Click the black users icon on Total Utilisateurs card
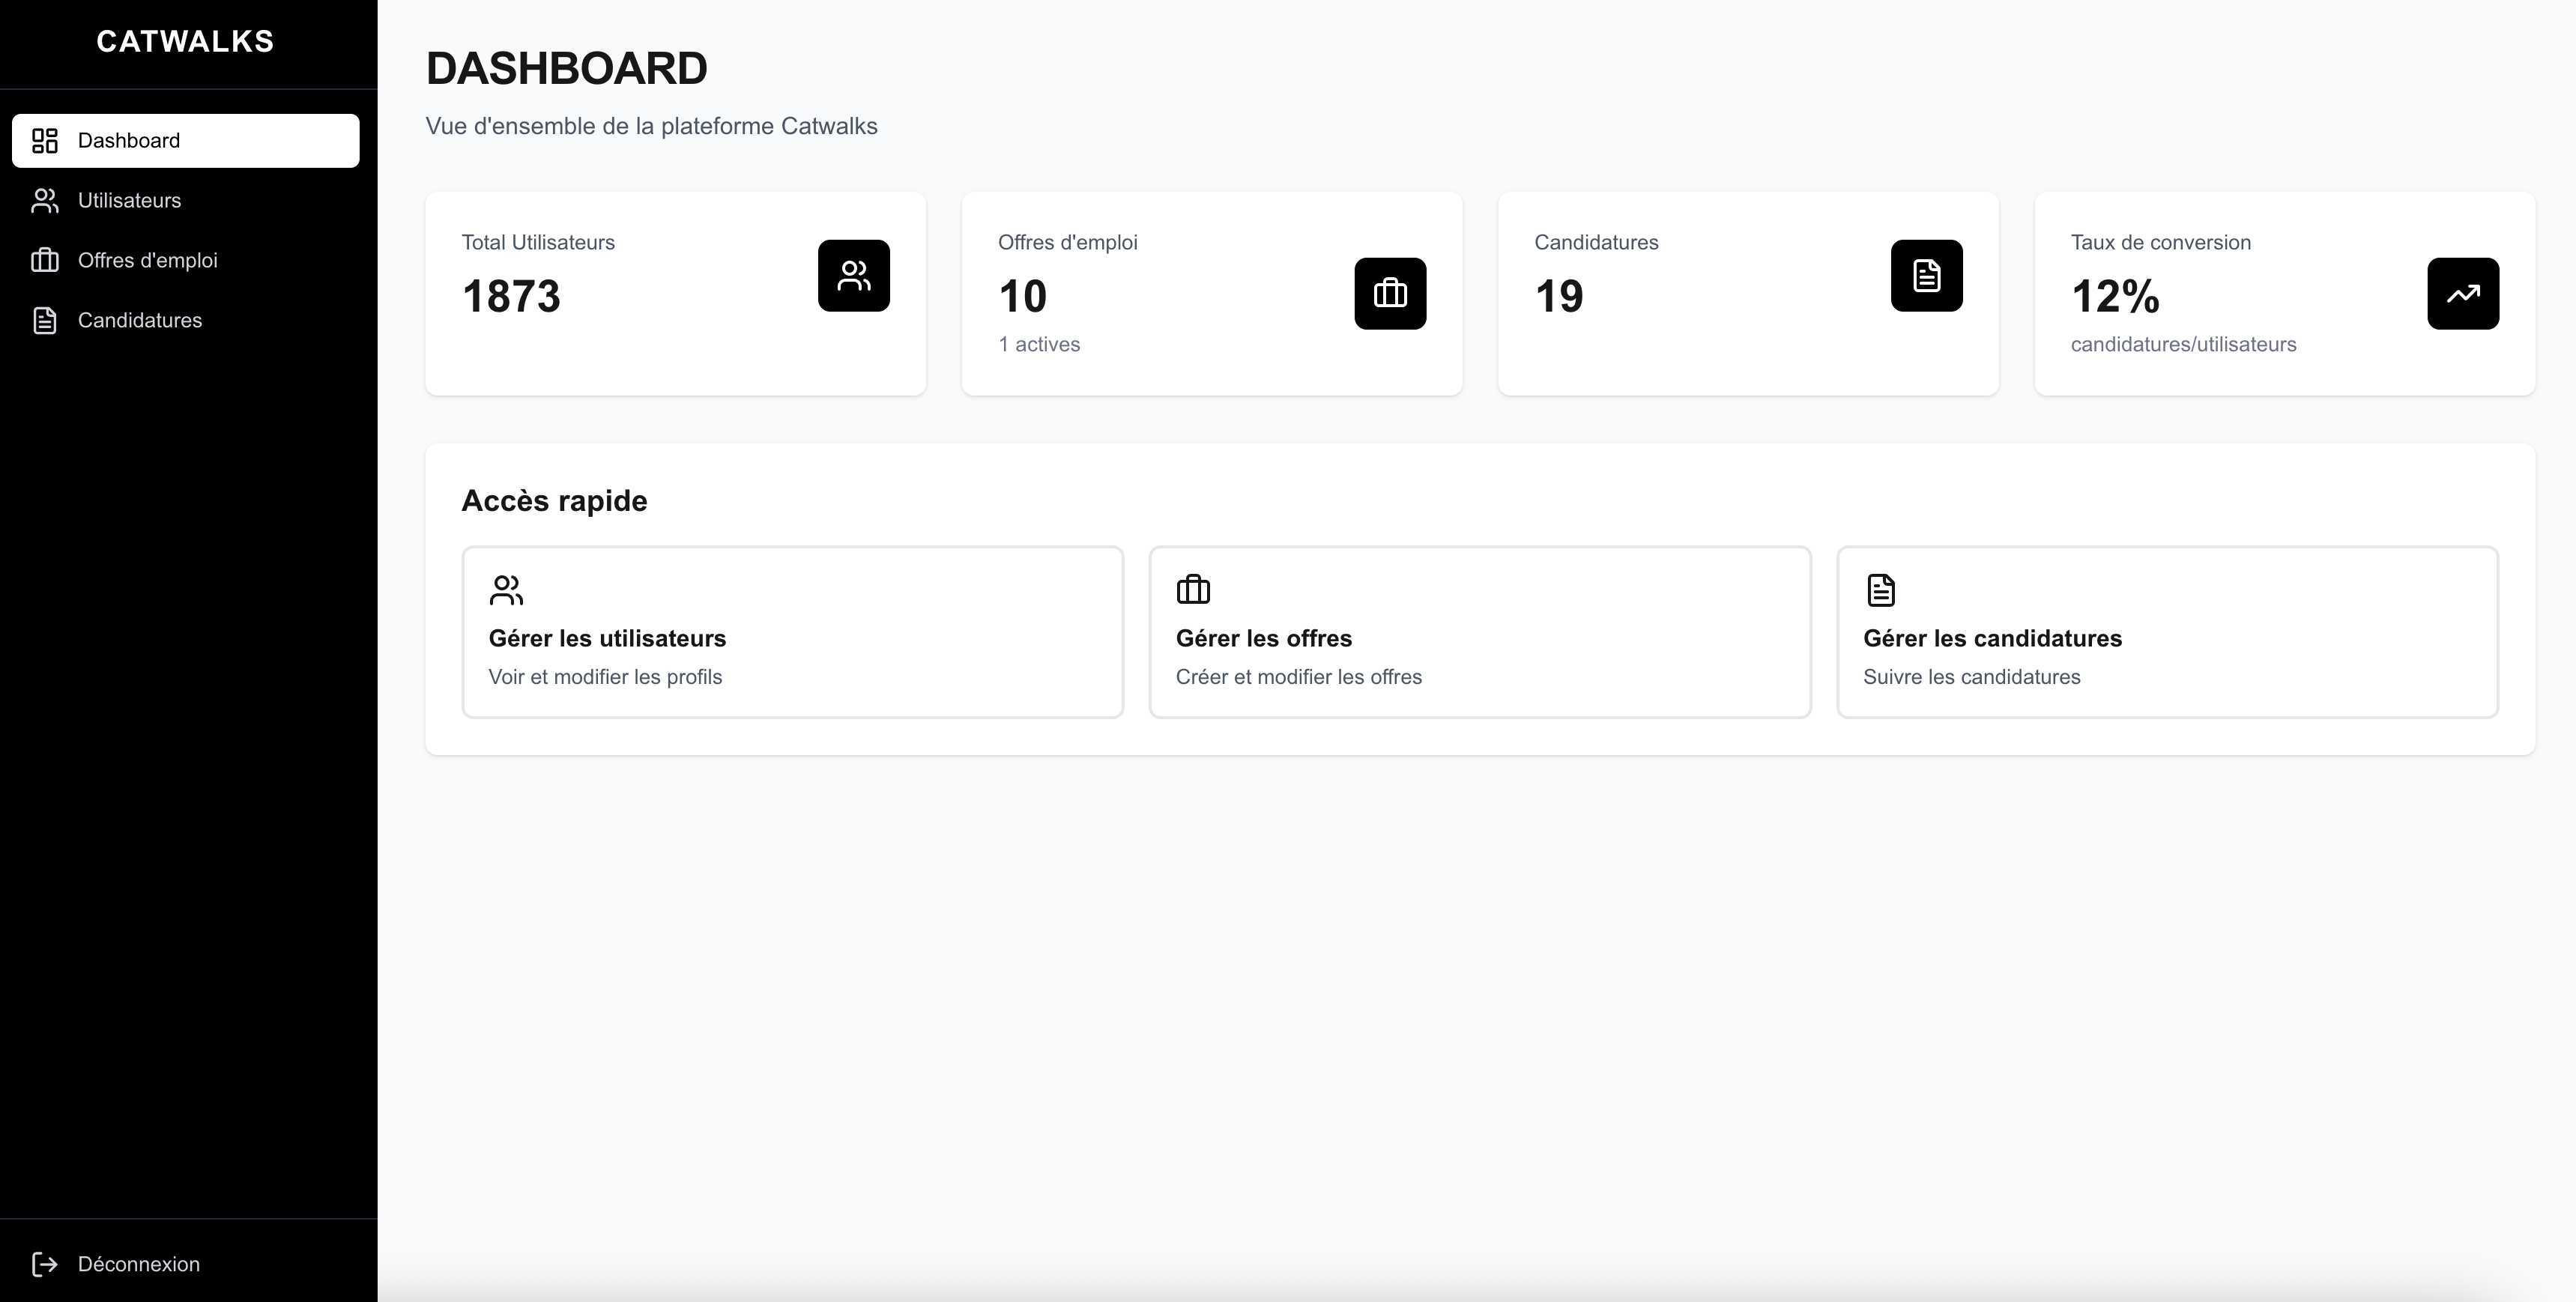The height and width of the screenshot is (1302, 2576). pyautogui.click(x=853, y=276)
